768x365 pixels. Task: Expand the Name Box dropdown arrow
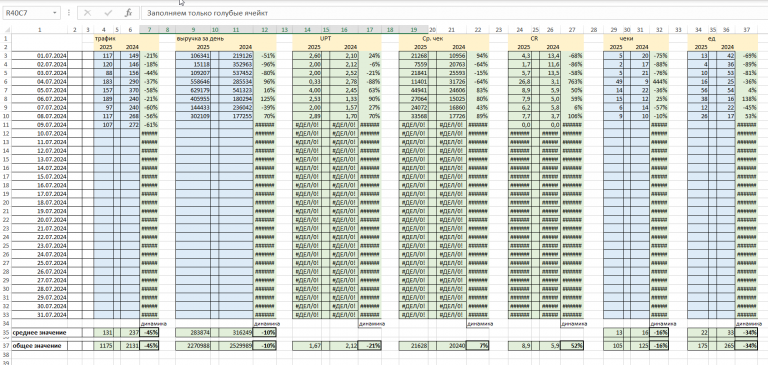coord(54,13)
